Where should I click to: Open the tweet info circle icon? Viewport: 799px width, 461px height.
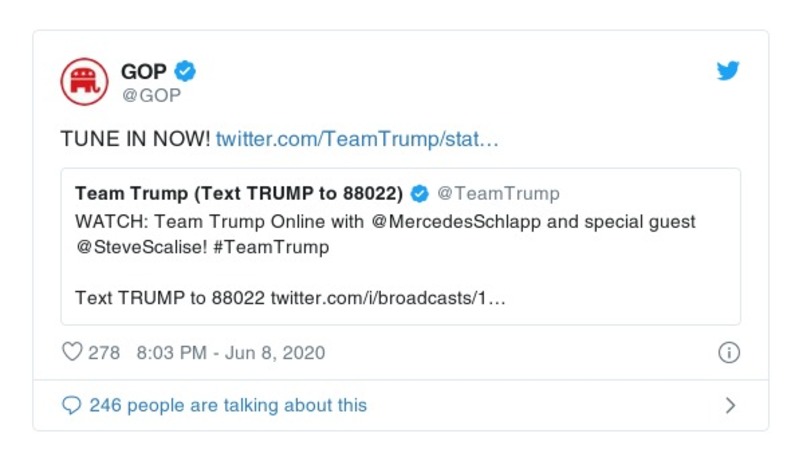[x=729, y=353]
